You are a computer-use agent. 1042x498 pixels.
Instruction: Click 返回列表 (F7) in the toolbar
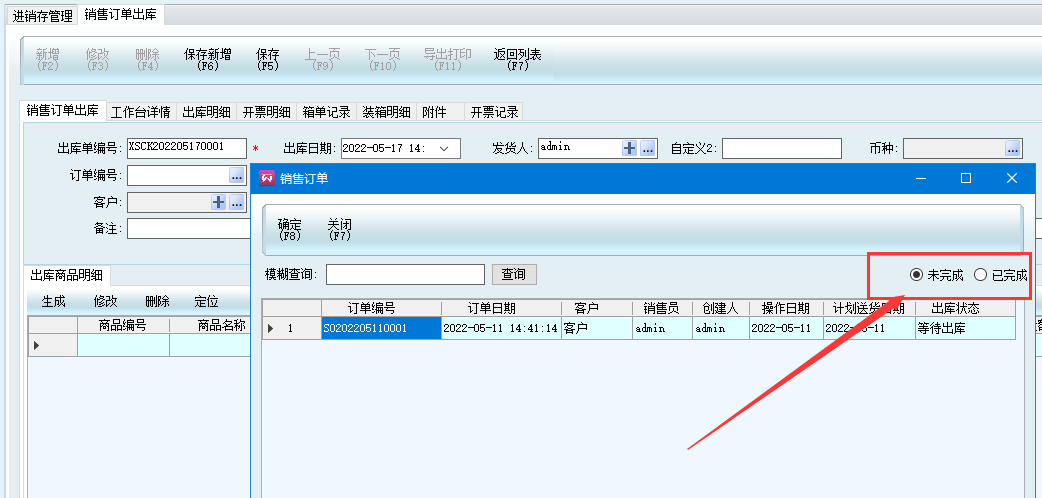pyautogui.click(x=517, y=60)
